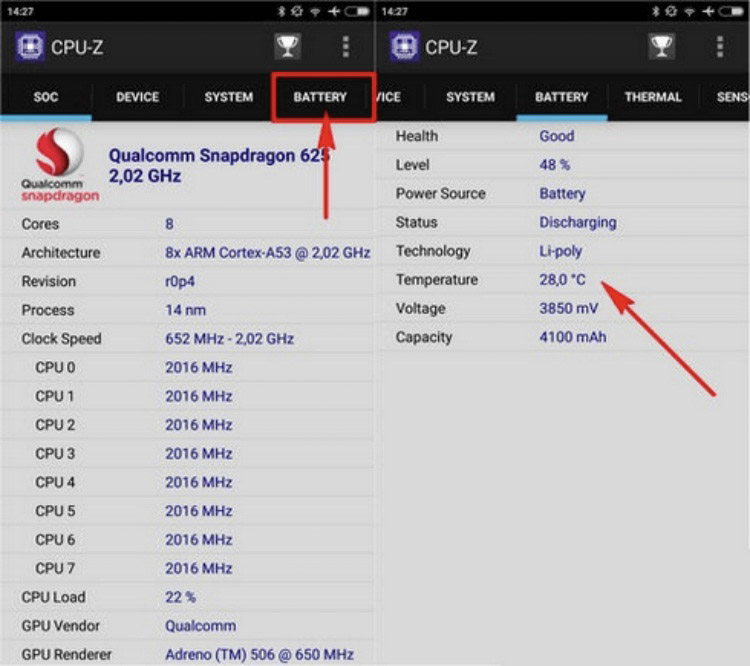Tap the clock '14:27' in left status bar
The height and width of the screenshot is (666, 750).
pos(20,11)
